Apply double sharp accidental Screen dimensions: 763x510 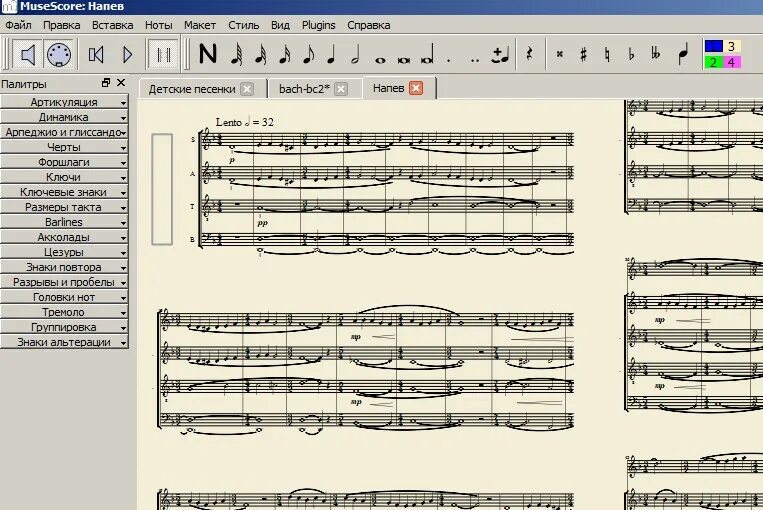560,54
